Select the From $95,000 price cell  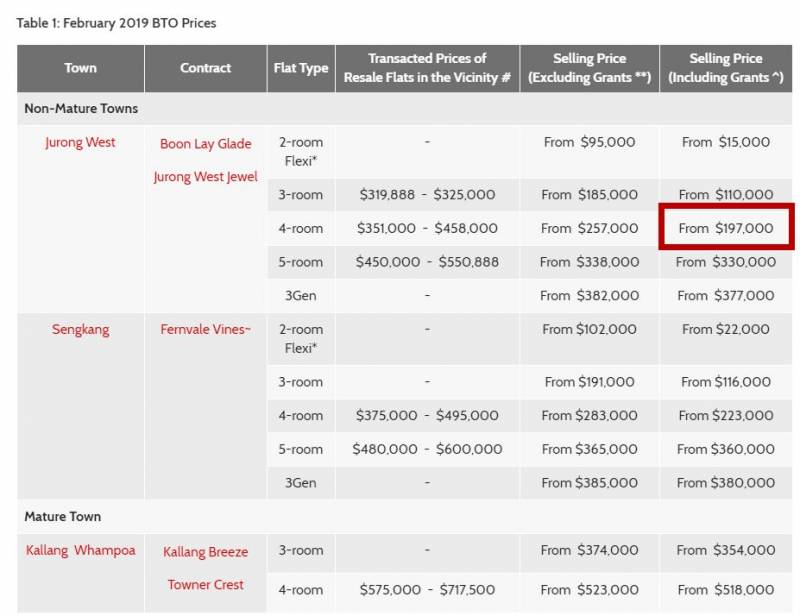(589, 142)
